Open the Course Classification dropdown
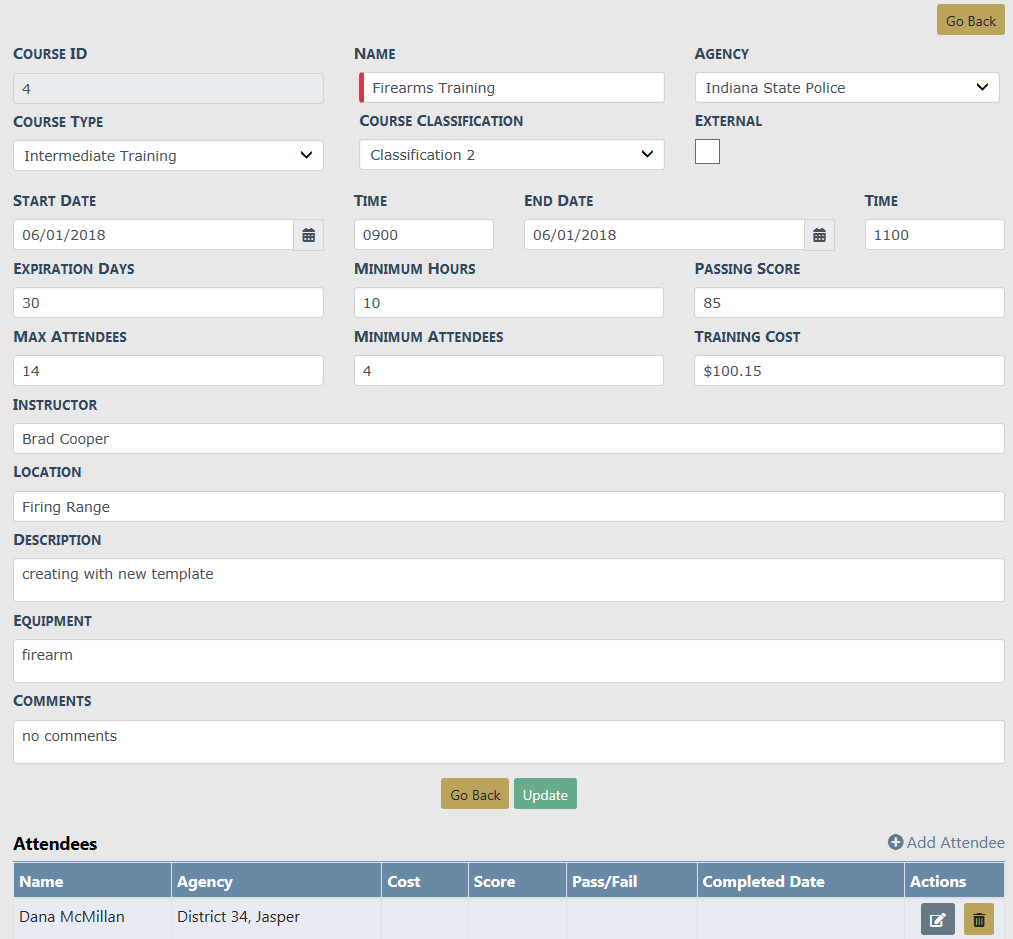1013x939 pixels. [511, 155]
